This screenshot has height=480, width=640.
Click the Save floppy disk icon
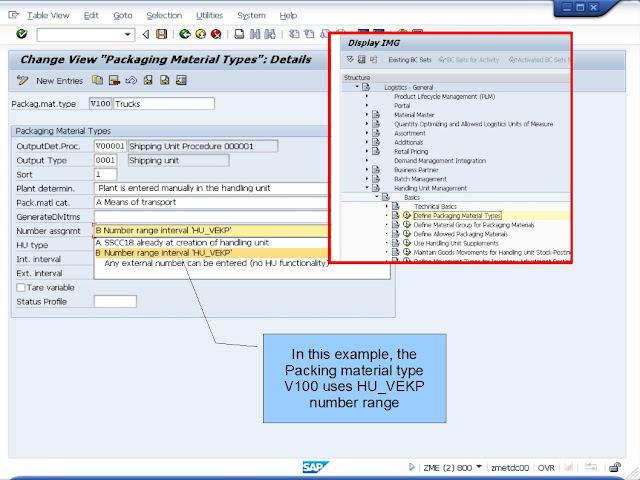click(x=162, y=34)
